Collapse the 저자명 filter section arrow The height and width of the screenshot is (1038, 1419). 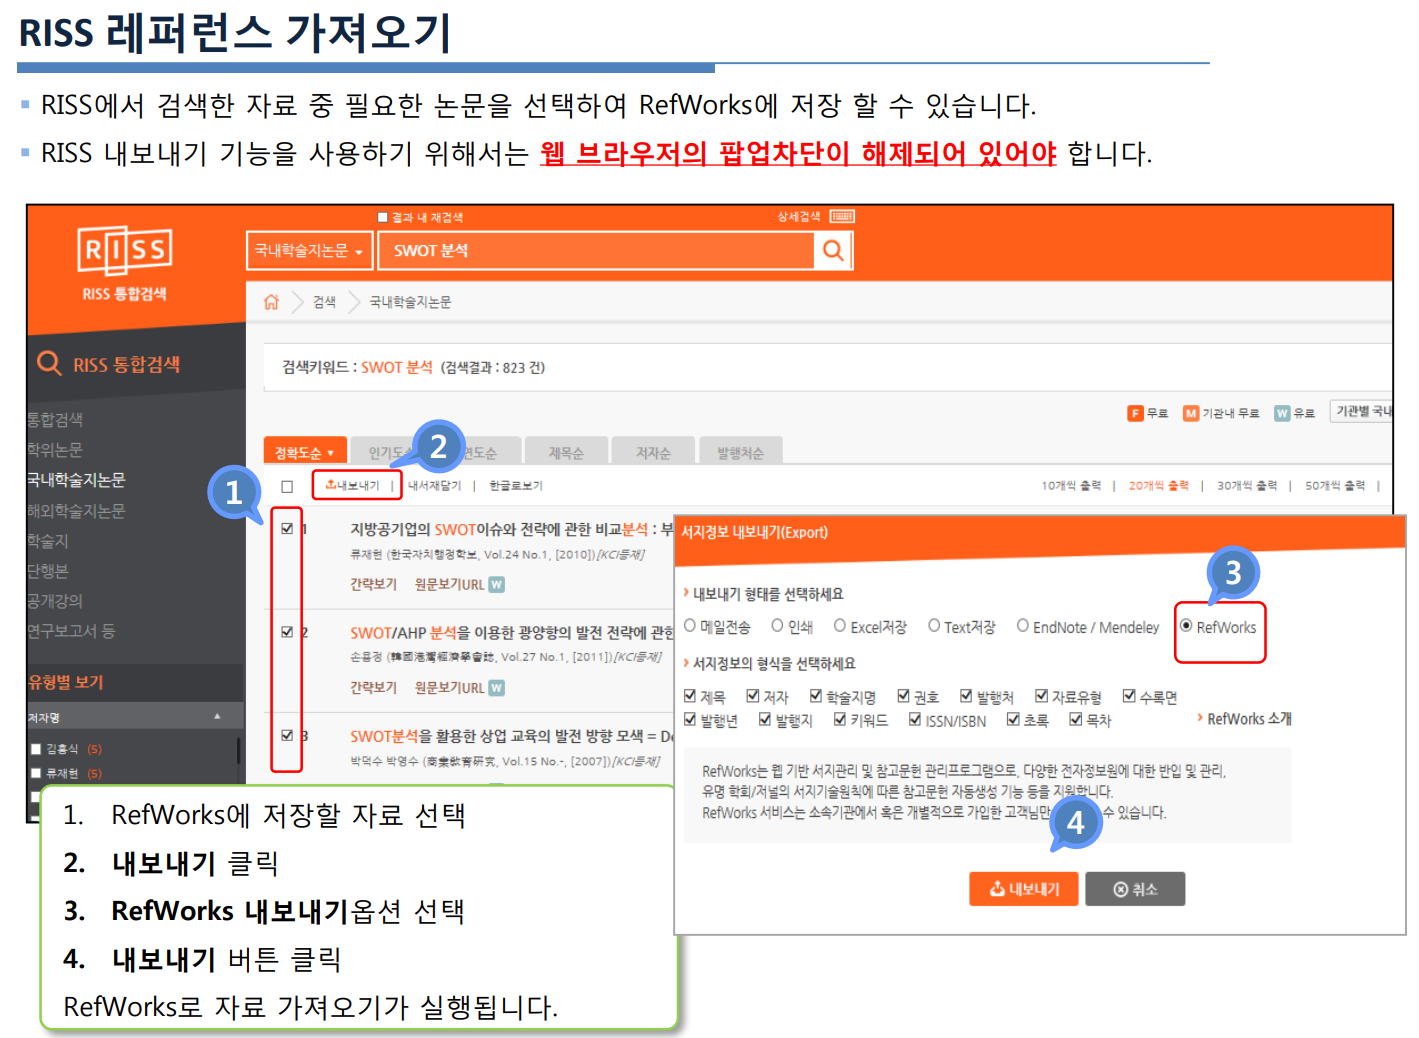(217, 717)
